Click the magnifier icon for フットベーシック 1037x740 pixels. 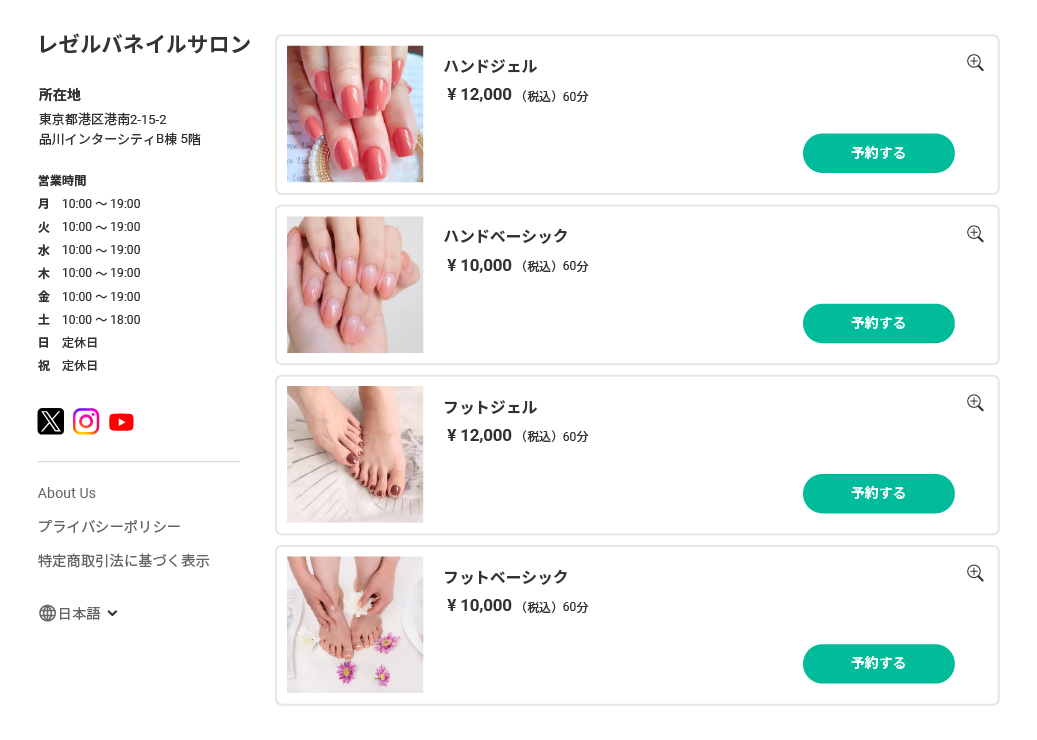pos(975,573)
